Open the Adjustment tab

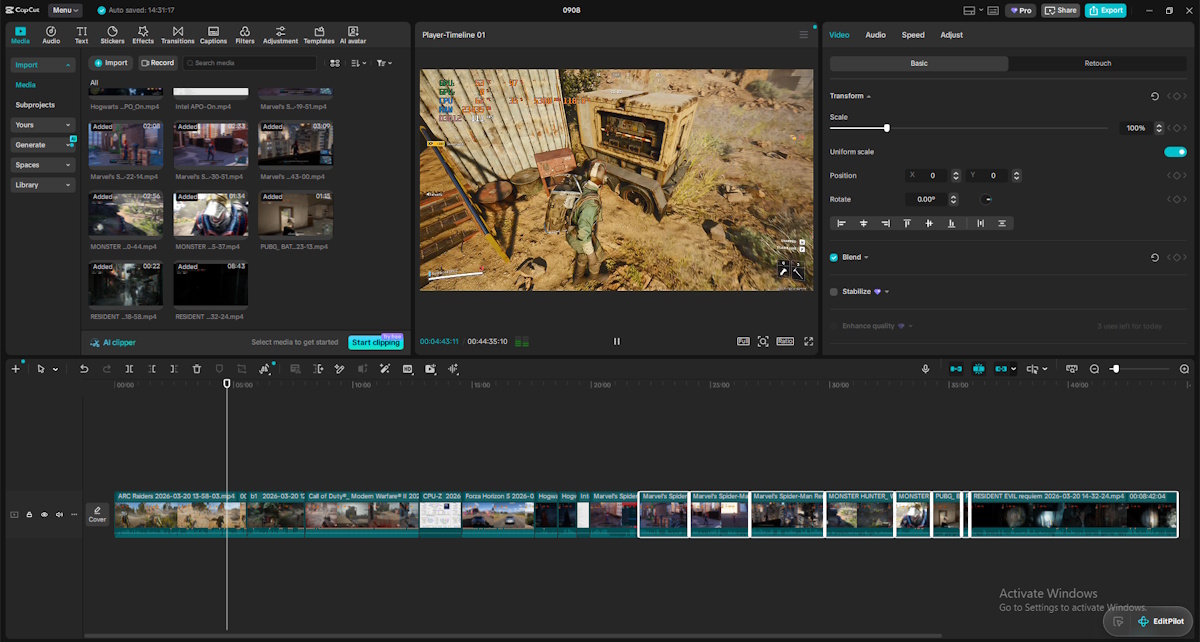[x=280, y=35]
